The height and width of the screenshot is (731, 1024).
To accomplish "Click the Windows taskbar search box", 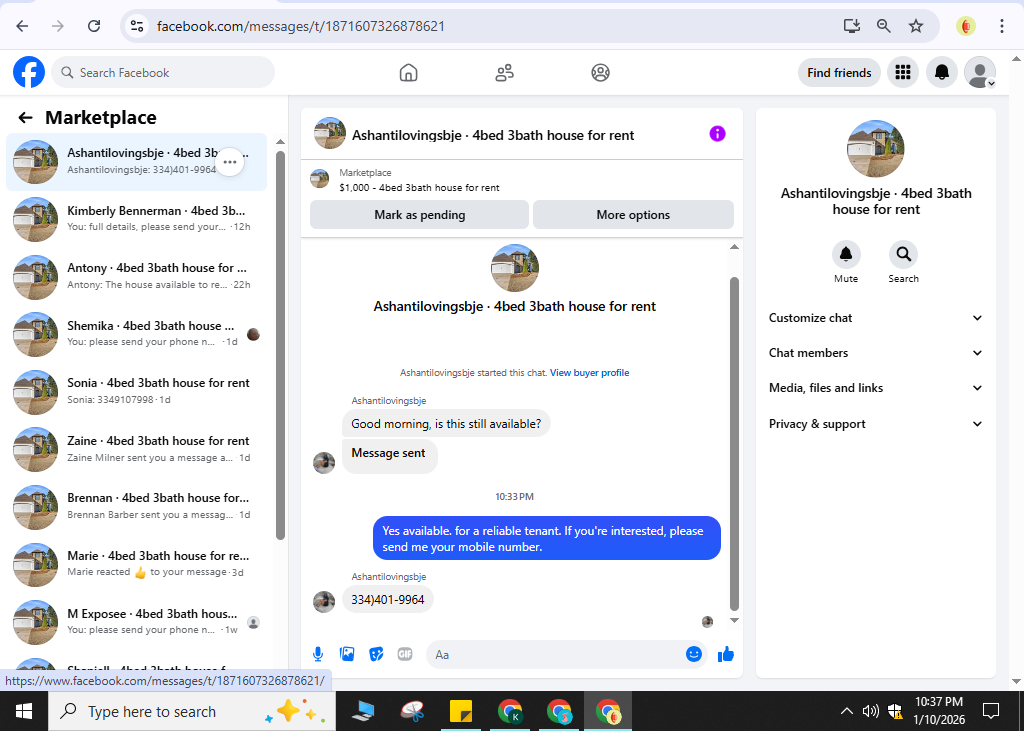I will 192,711.
